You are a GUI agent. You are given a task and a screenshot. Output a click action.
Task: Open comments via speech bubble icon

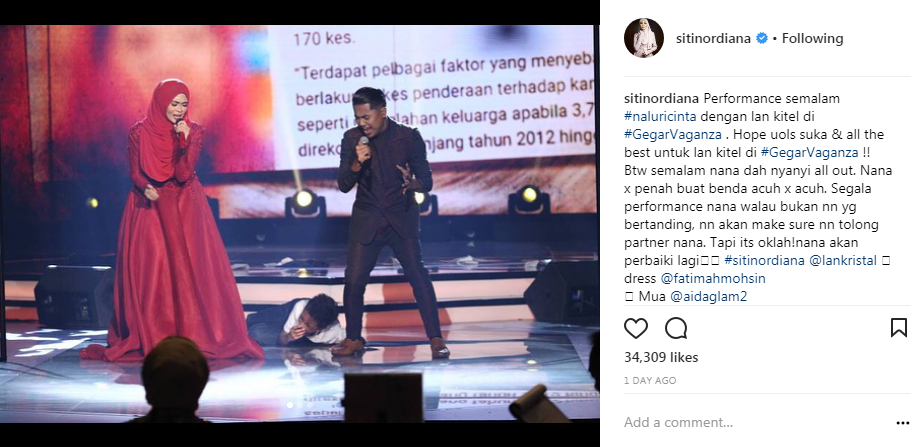[676, 328]
